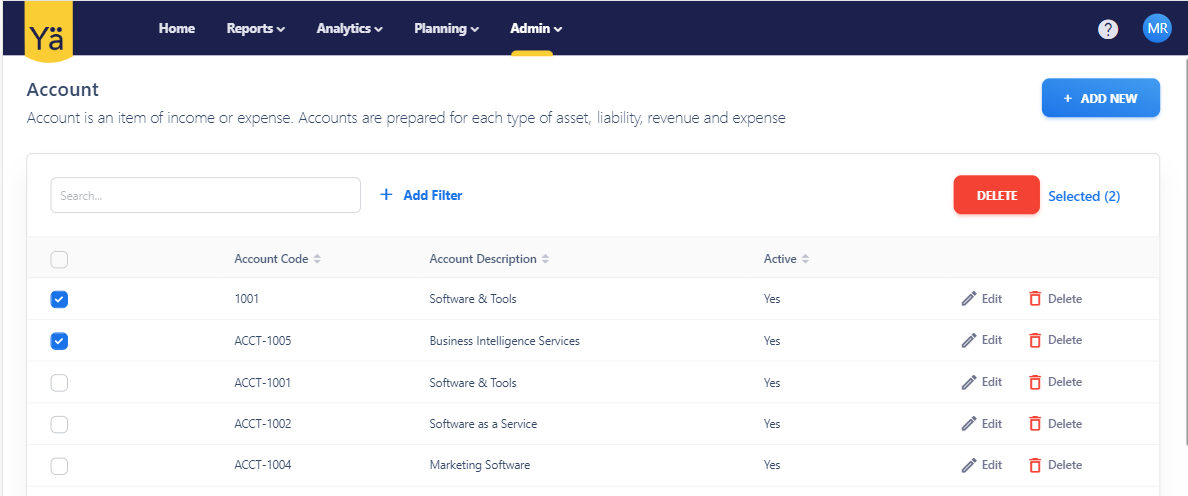
Task: Click trash icon for Marketing Software row
Action: (1035, 465)
